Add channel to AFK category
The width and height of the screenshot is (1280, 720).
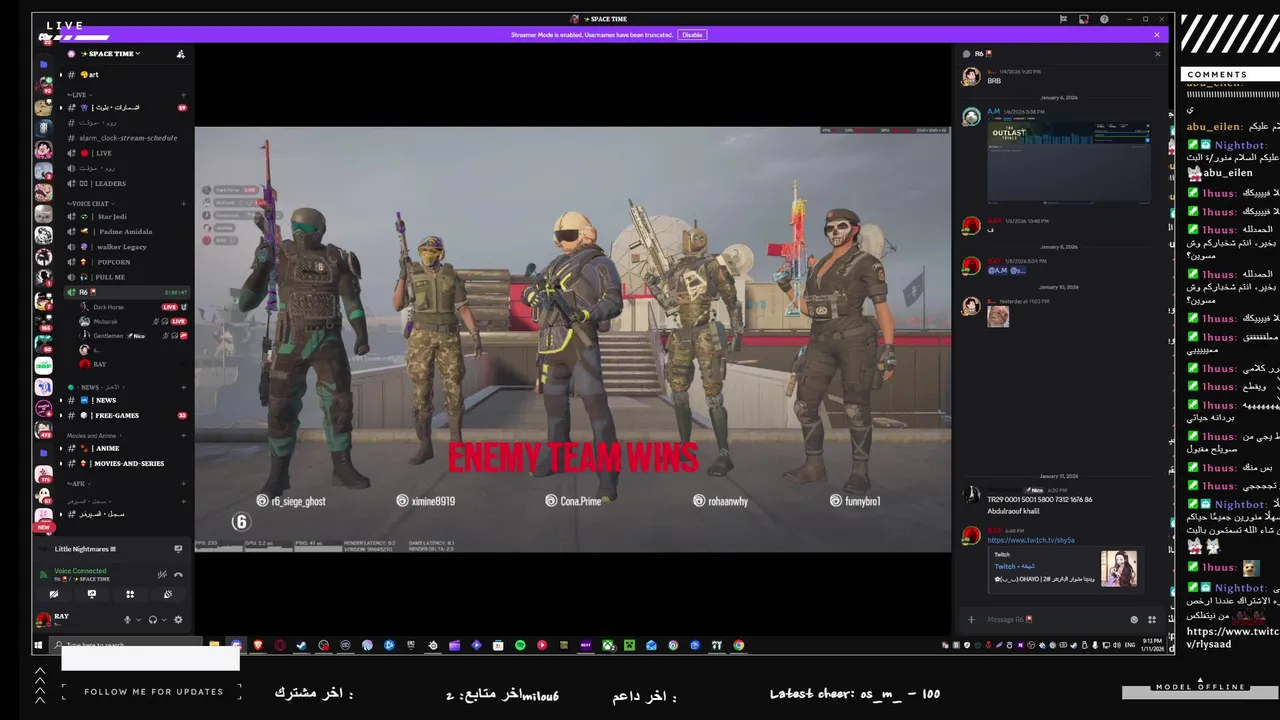tap(183, 484)
